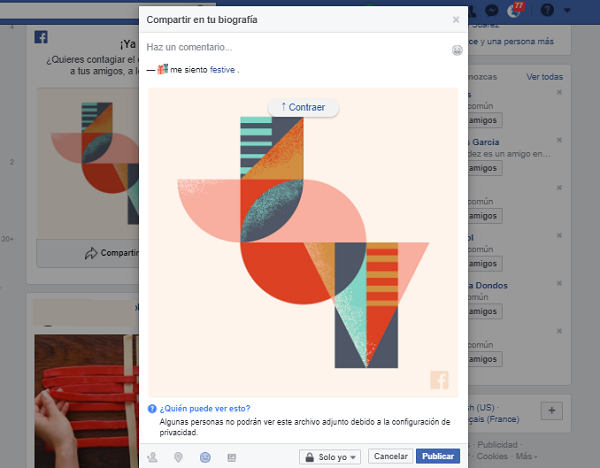Open the feeling/activity smiley icon
This screenshot has width=600, height=468.
205,457
